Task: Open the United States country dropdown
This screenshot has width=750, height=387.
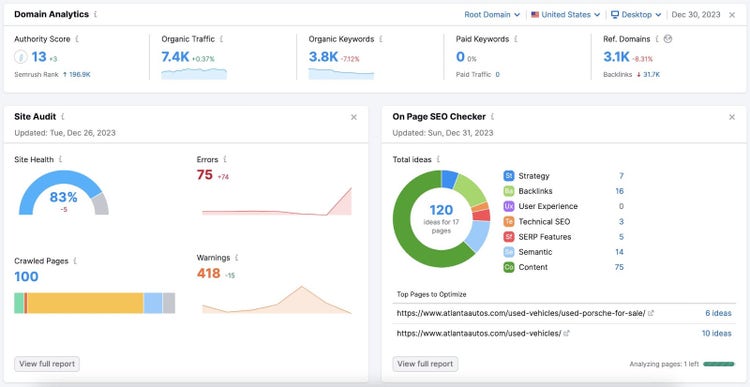Action: [565, 15]
